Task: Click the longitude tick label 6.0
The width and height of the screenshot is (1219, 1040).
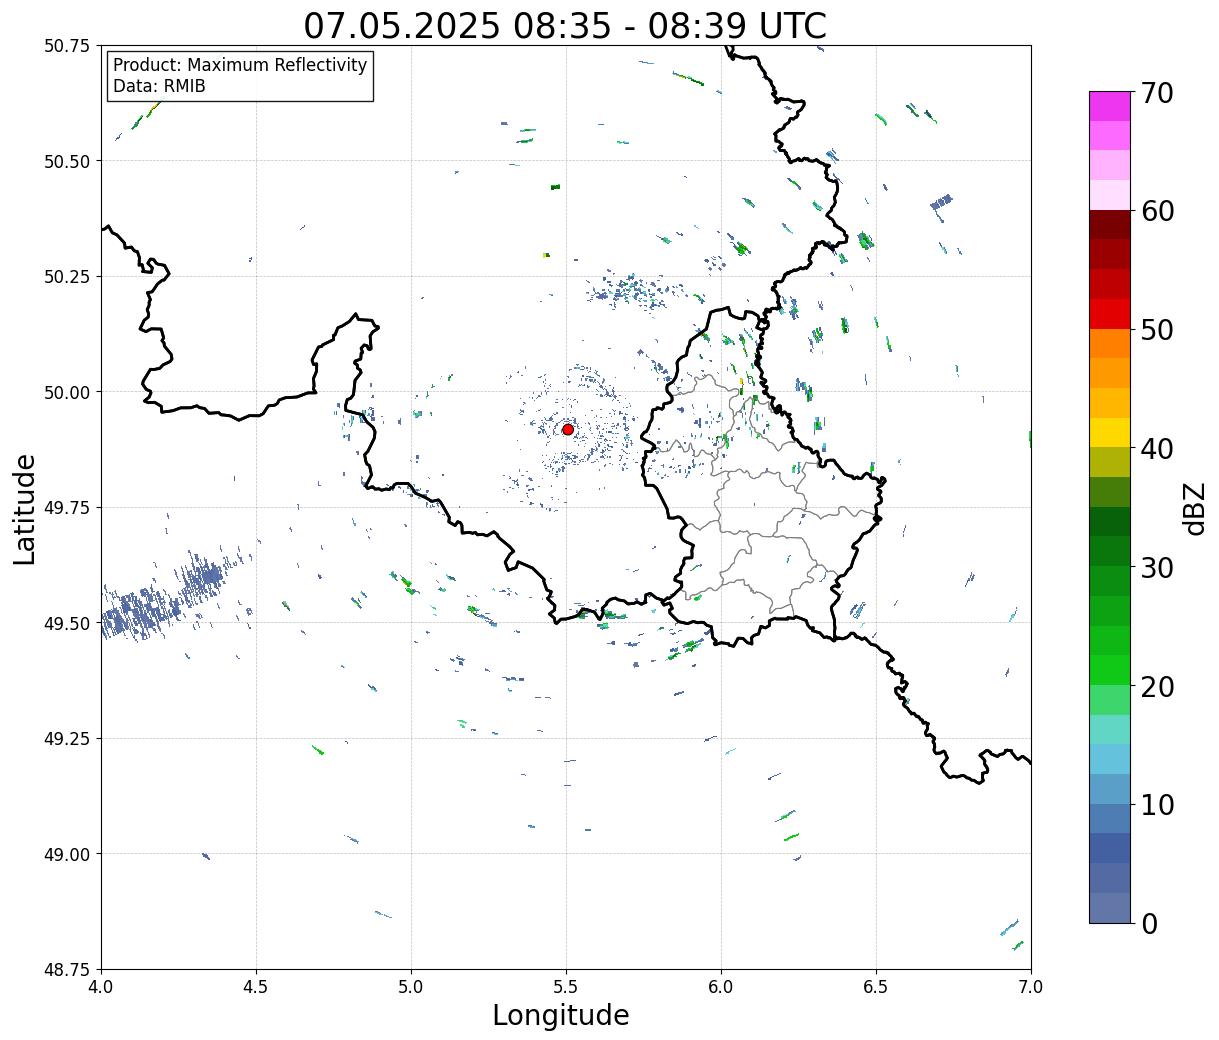Action: click(x=721, y=986)
